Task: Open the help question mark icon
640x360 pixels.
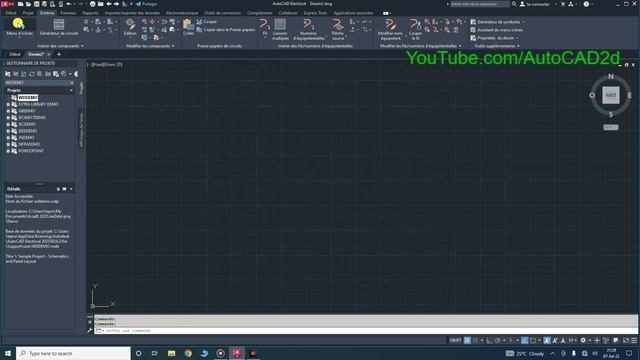Action: (586, 4)
